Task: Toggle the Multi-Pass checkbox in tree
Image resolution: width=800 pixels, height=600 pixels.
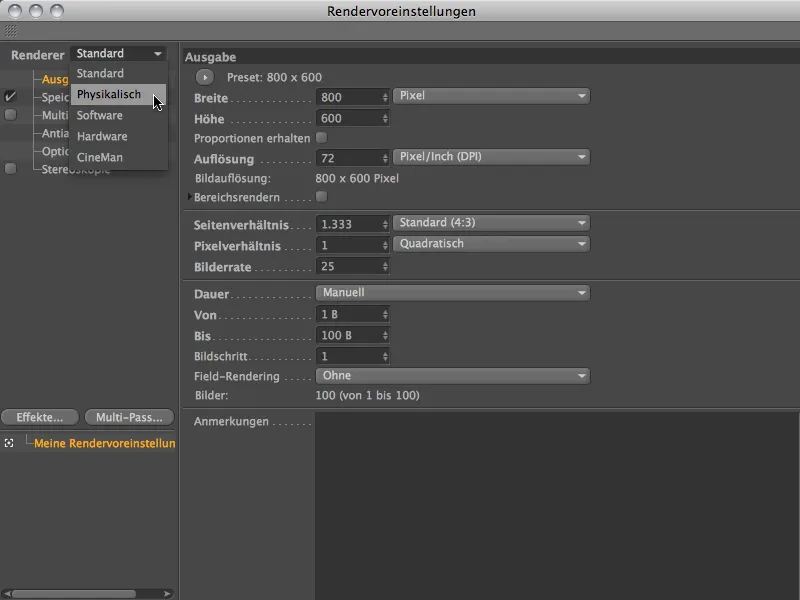Action: pyautogui.click(x=10, y=114)
